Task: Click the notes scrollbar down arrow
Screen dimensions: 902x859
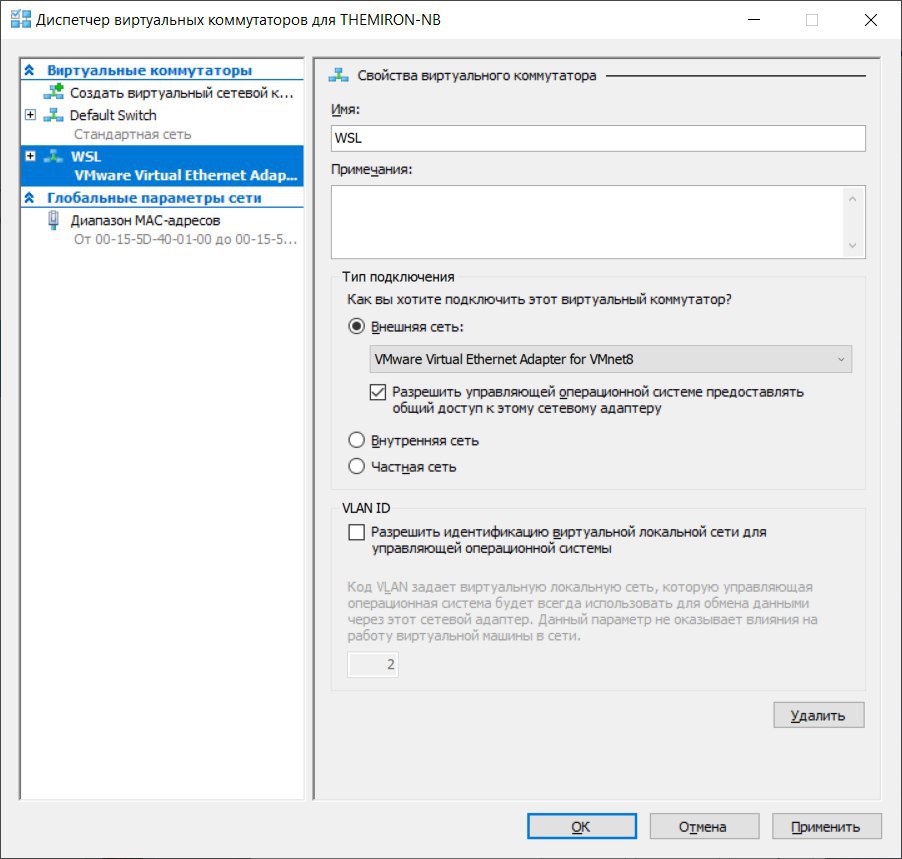Action: click(853, 246)
